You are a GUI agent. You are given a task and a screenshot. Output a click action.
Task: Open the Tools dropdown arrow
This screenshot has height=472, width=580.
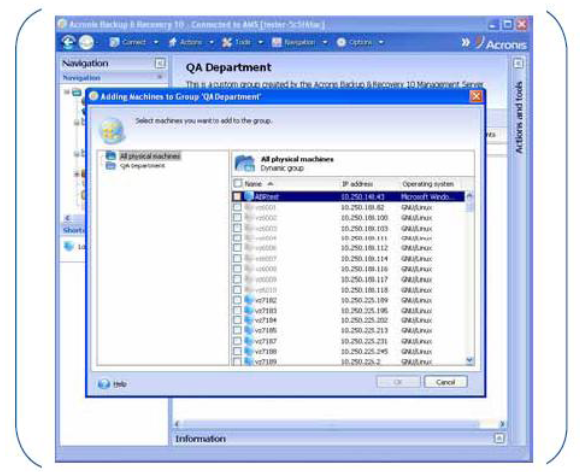[x=260, y=43]
